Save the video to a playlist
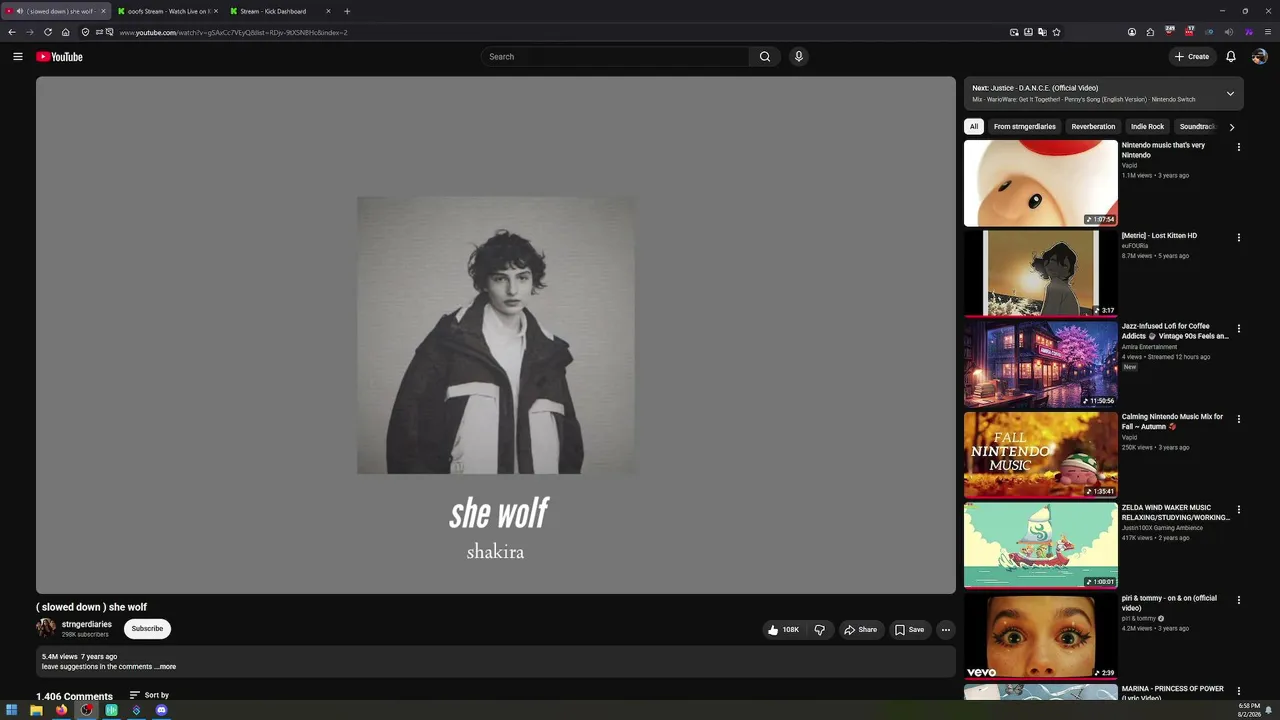This screenshot has width=1280, height=720. [909, 630]
